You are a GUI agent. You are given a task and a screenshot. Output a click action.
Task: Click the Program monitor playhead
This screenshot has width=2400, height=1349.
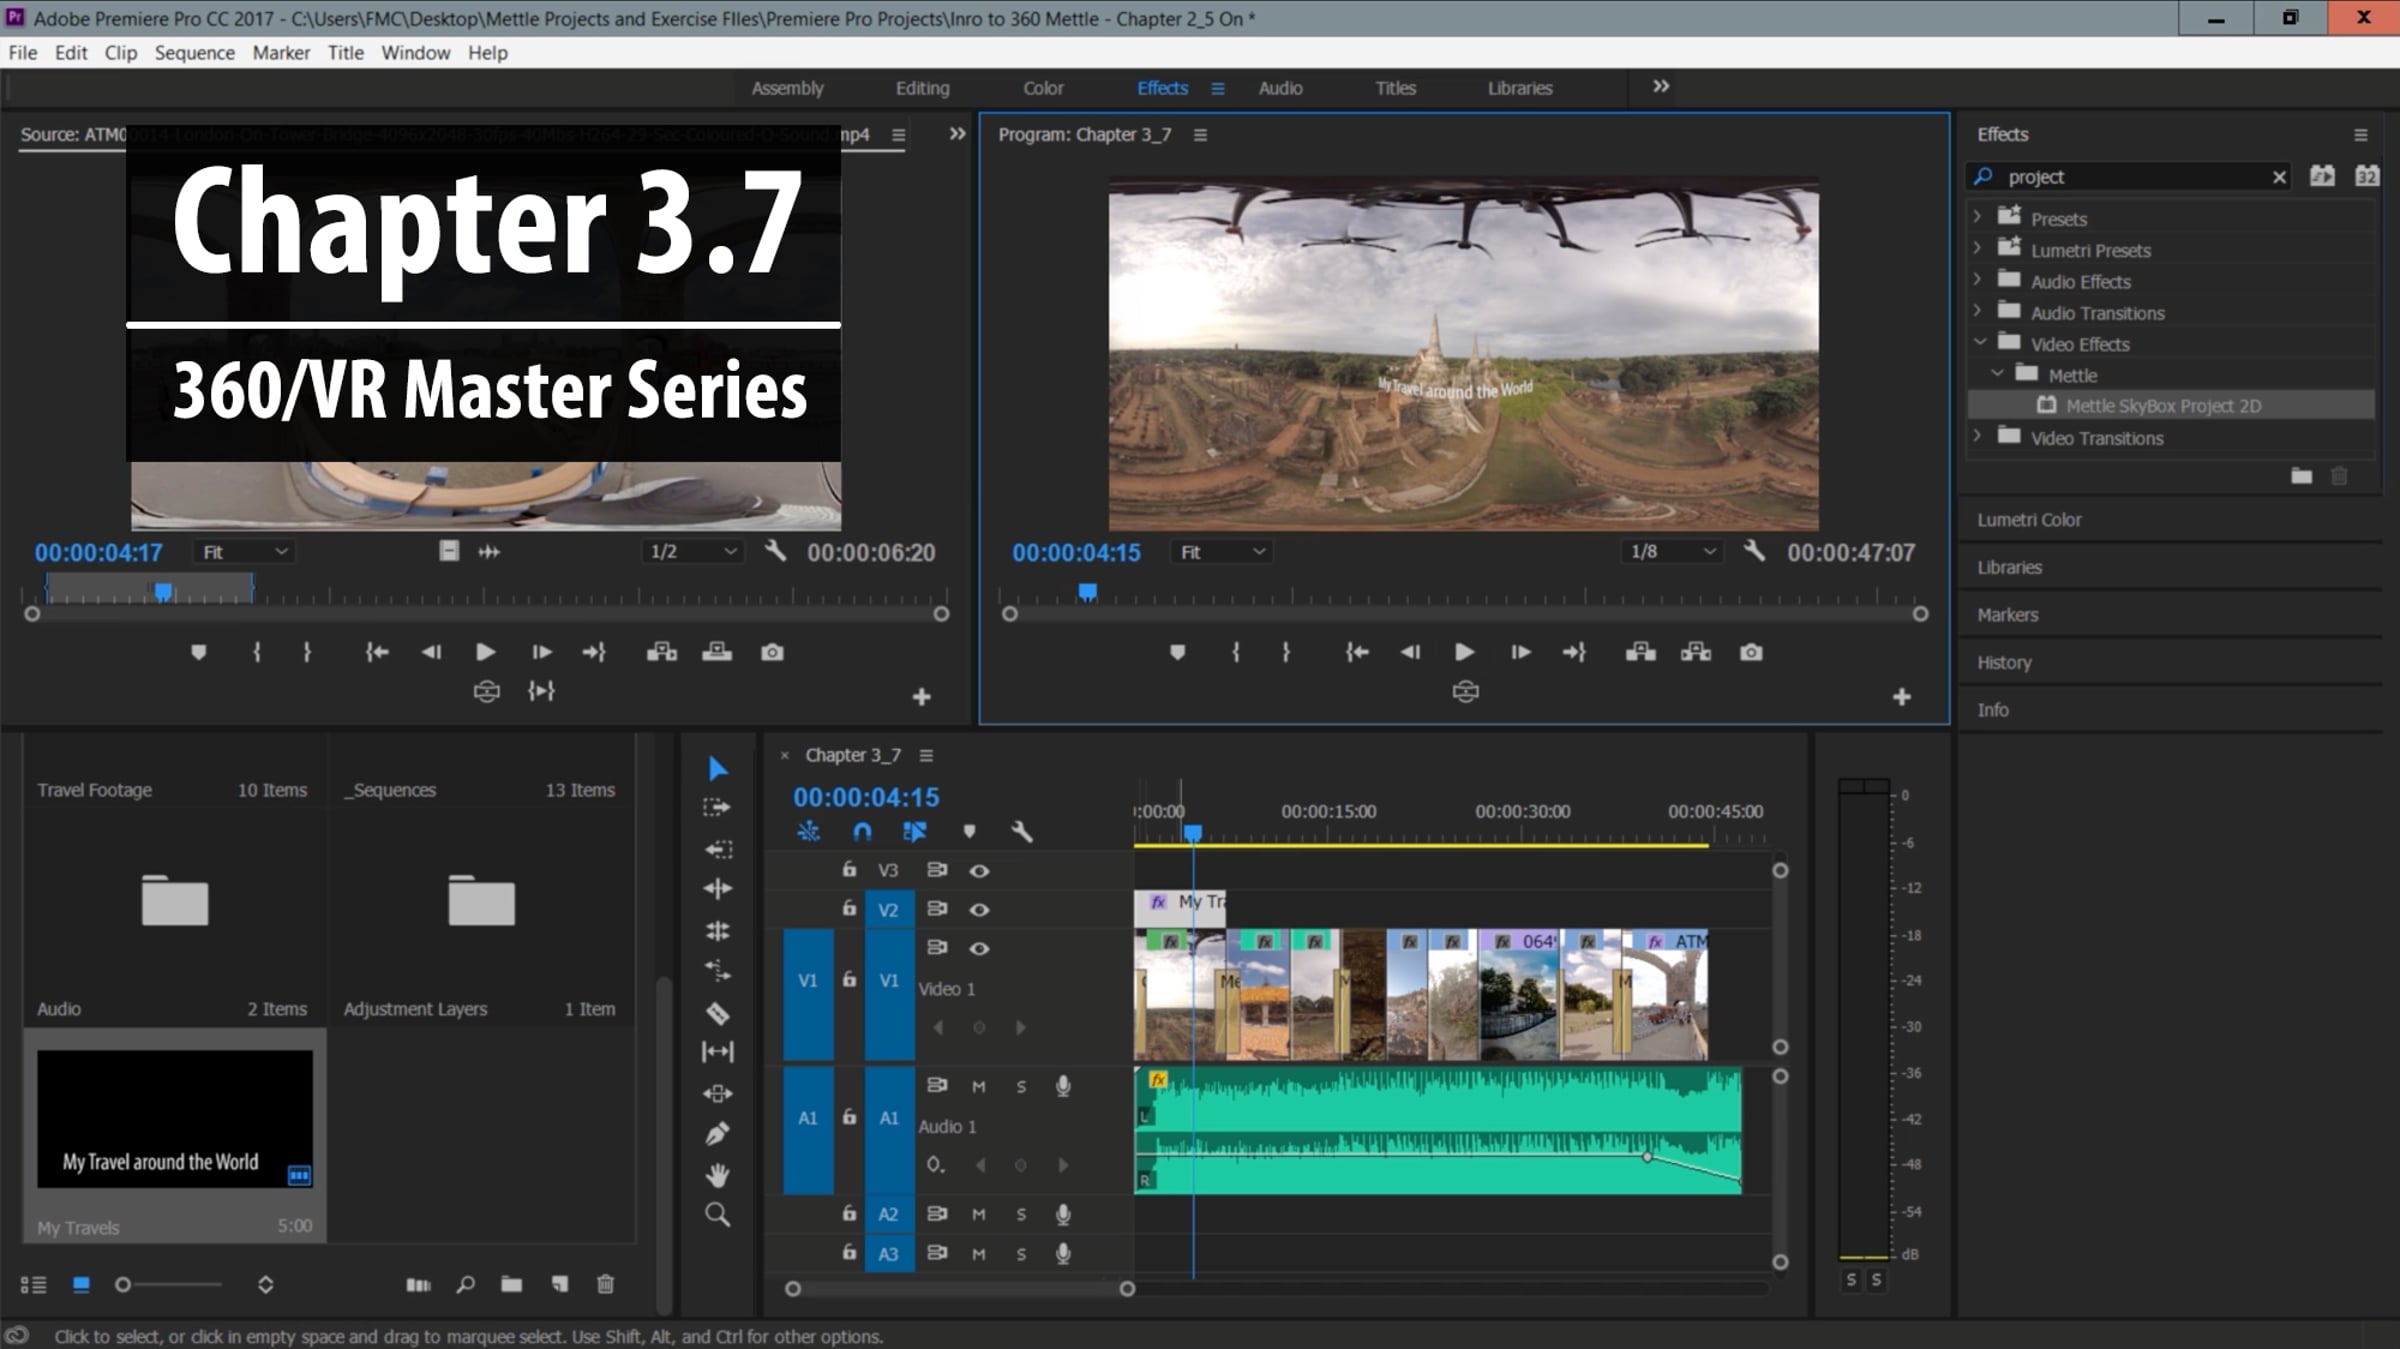pyautogui.click(x=1087, y=592)
